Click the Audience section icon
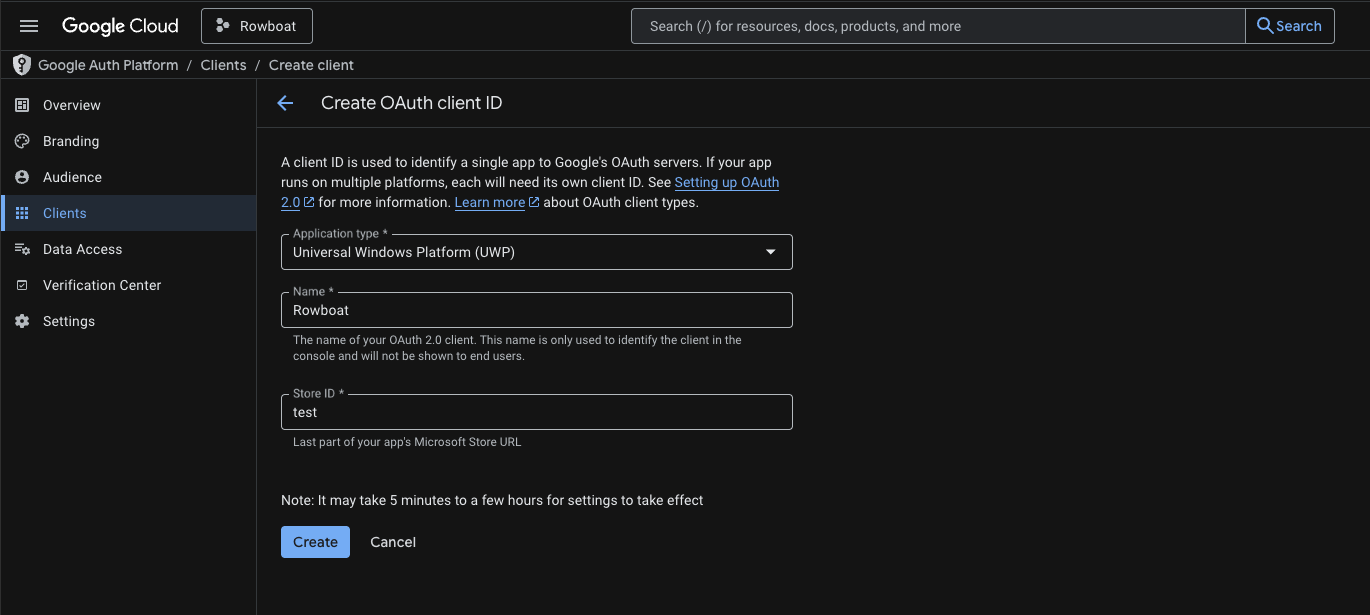This screenshot has width=1370, height=615. [22, 176]
